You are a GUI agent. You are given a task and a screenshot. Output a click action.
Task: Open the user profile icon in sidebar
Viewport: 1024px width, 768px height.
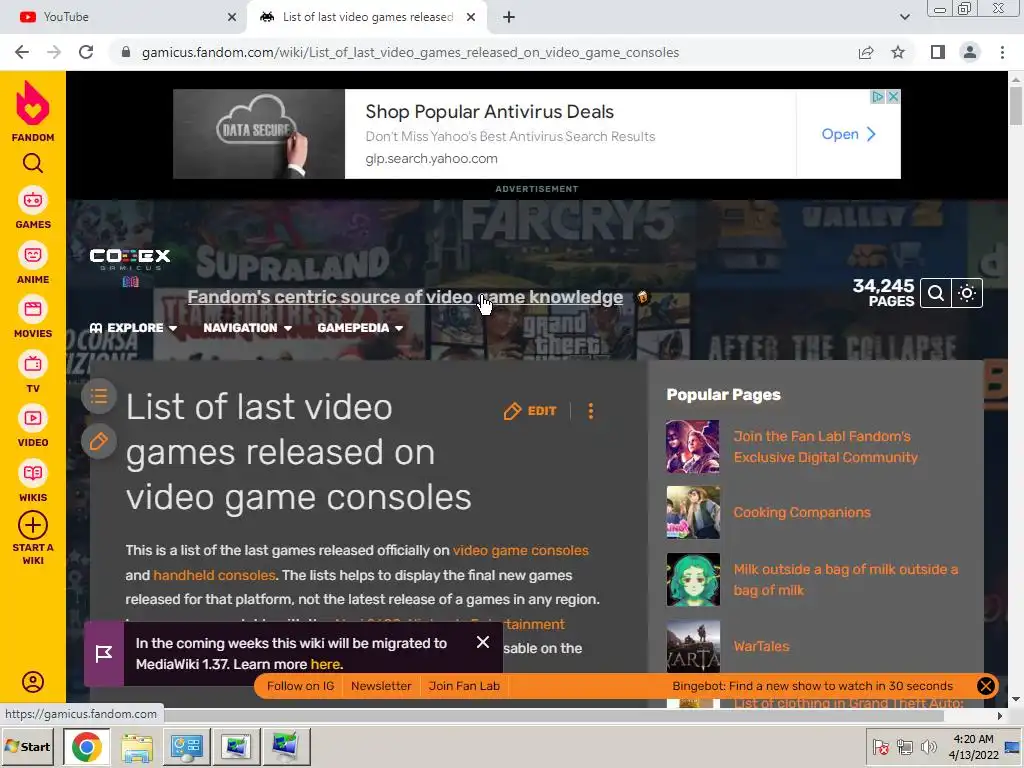[x=33, y=682]
